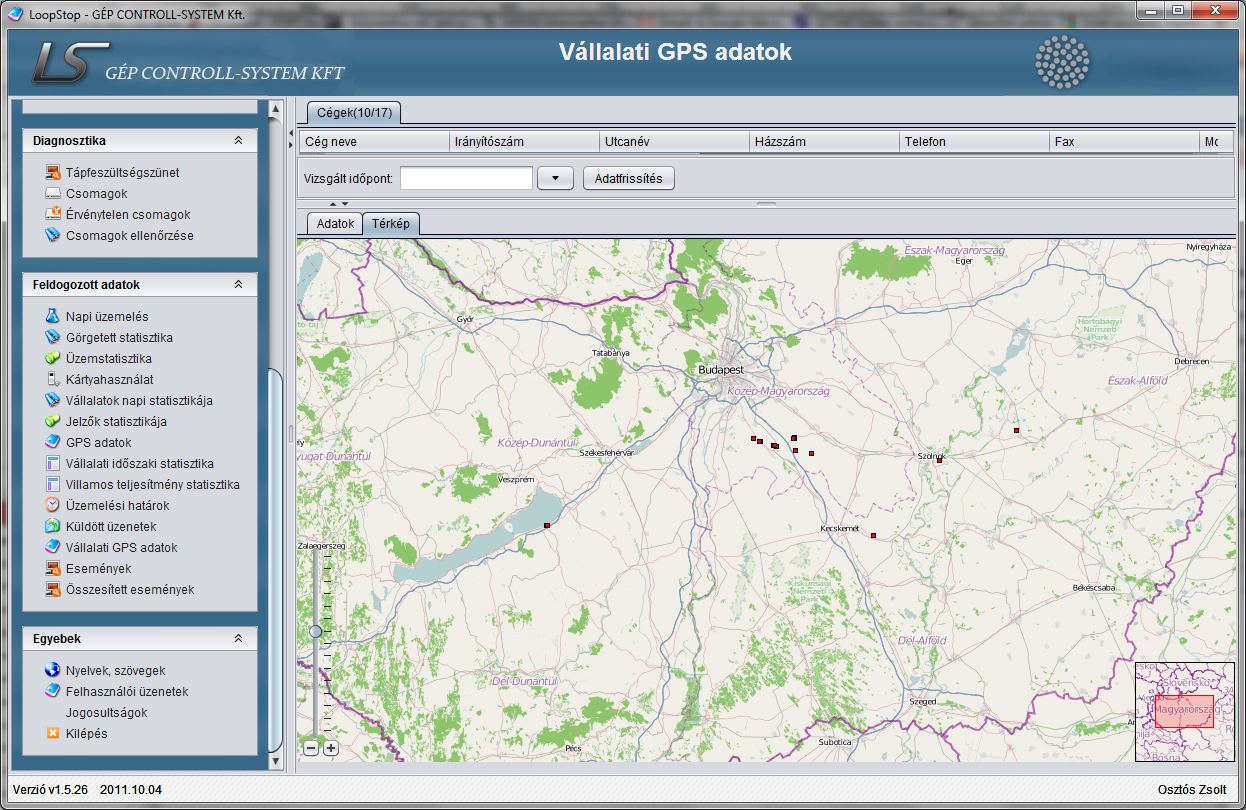Click the Kártyahasználat icon
The image size is (1246, 810).
pos(53,379)
